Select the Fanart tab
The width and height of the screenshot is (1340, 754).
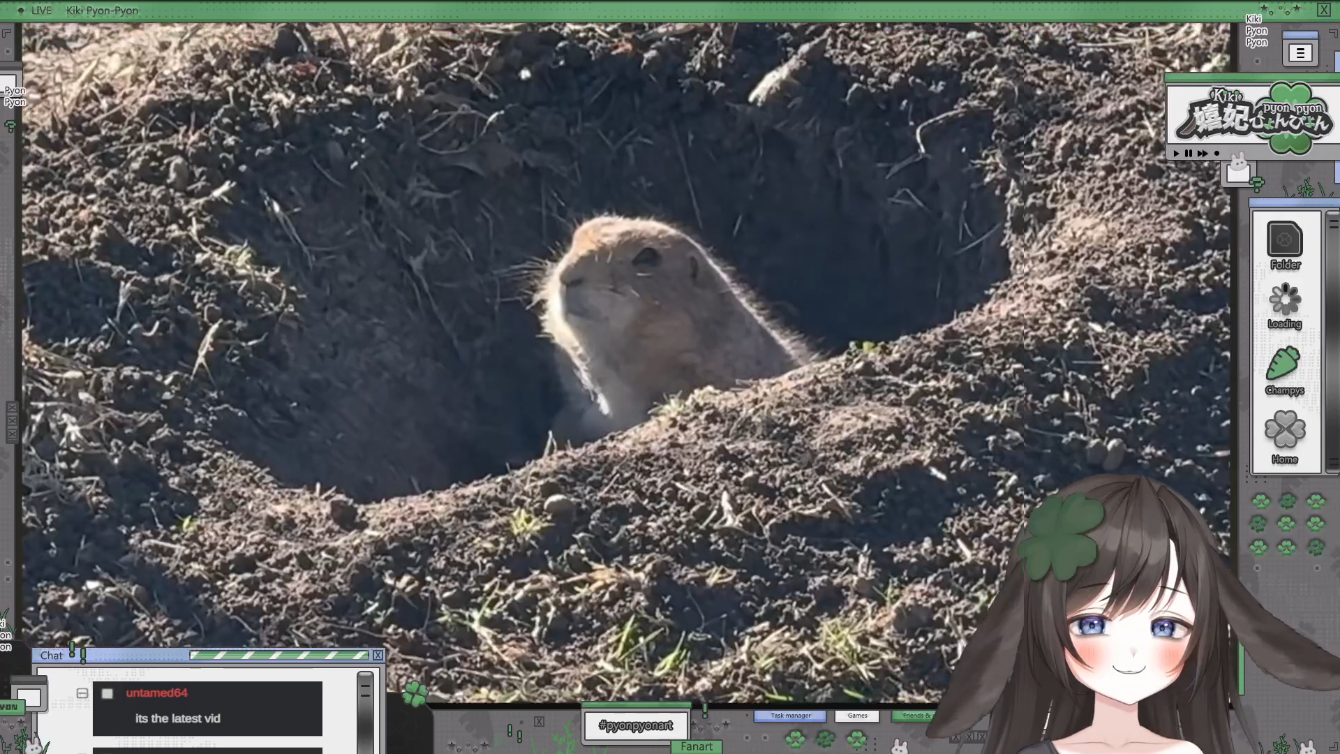pyautogui.click(x=696, y=747)
